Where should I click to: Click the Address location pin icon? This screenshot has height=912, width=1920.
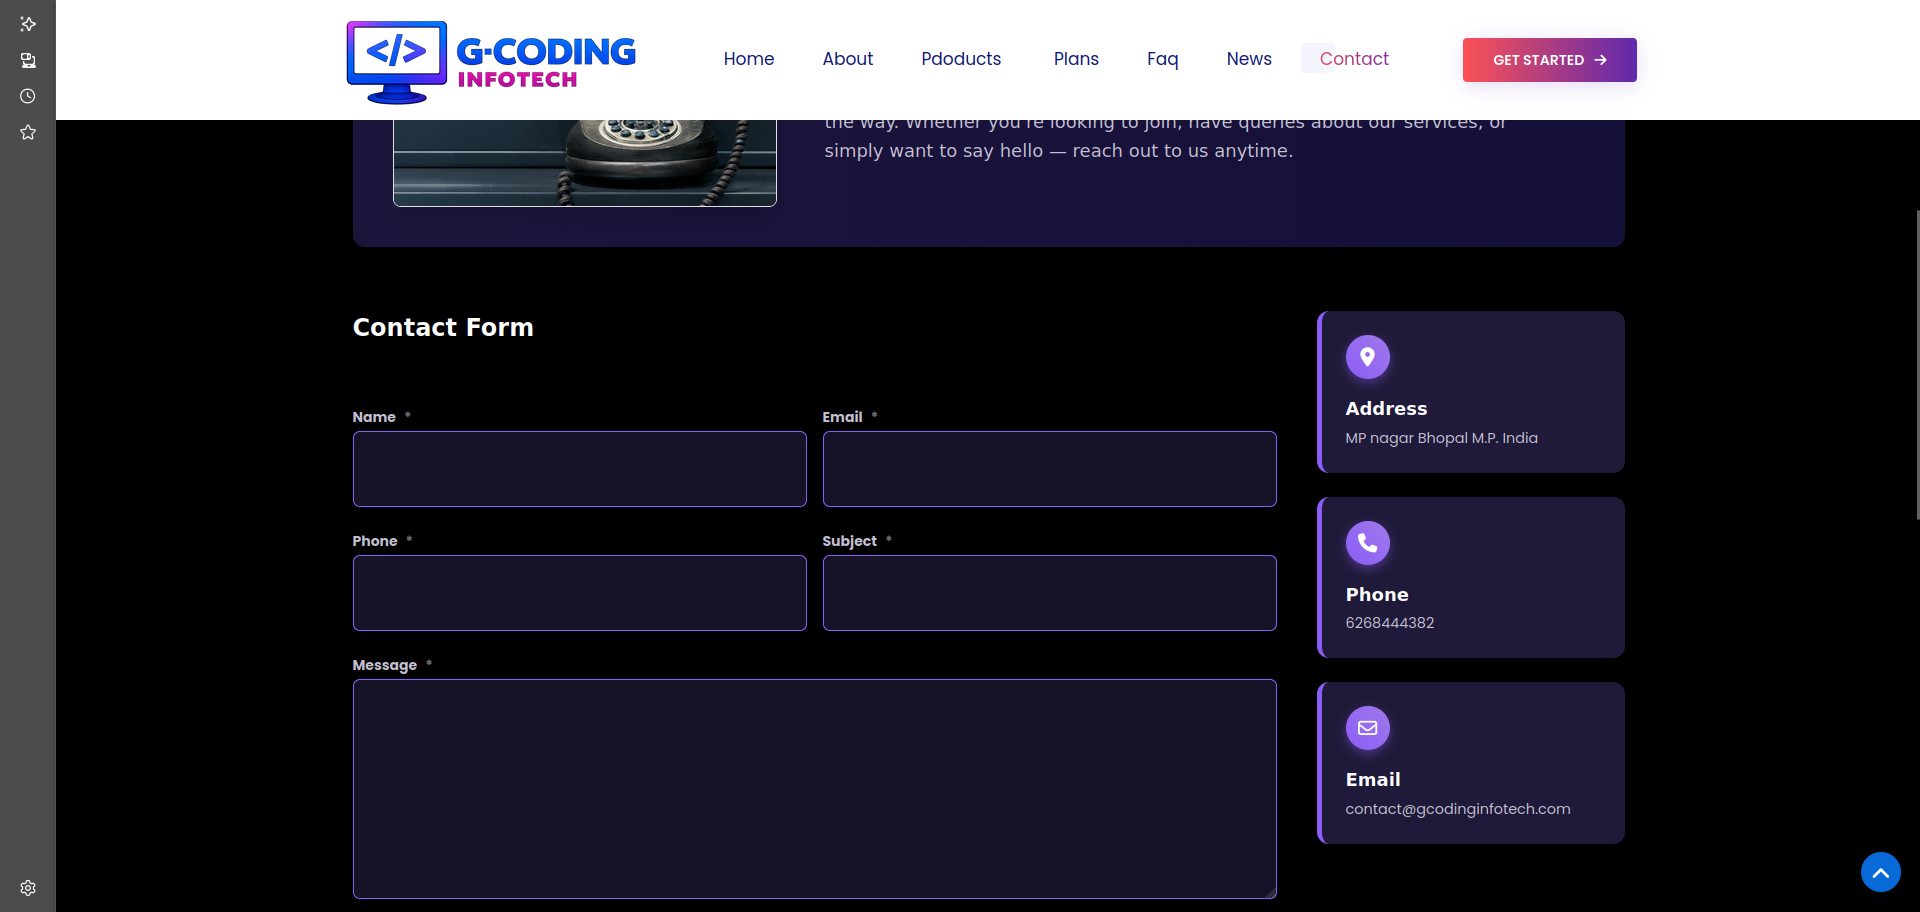(x=1367, y=357)
